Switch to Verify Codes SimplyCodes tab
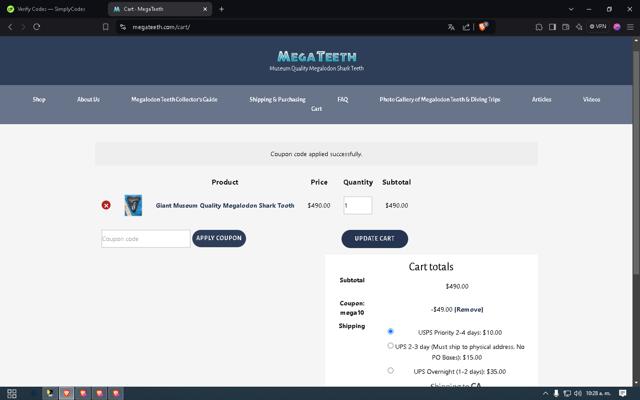640x400 pixels. [x=53, y=9]
